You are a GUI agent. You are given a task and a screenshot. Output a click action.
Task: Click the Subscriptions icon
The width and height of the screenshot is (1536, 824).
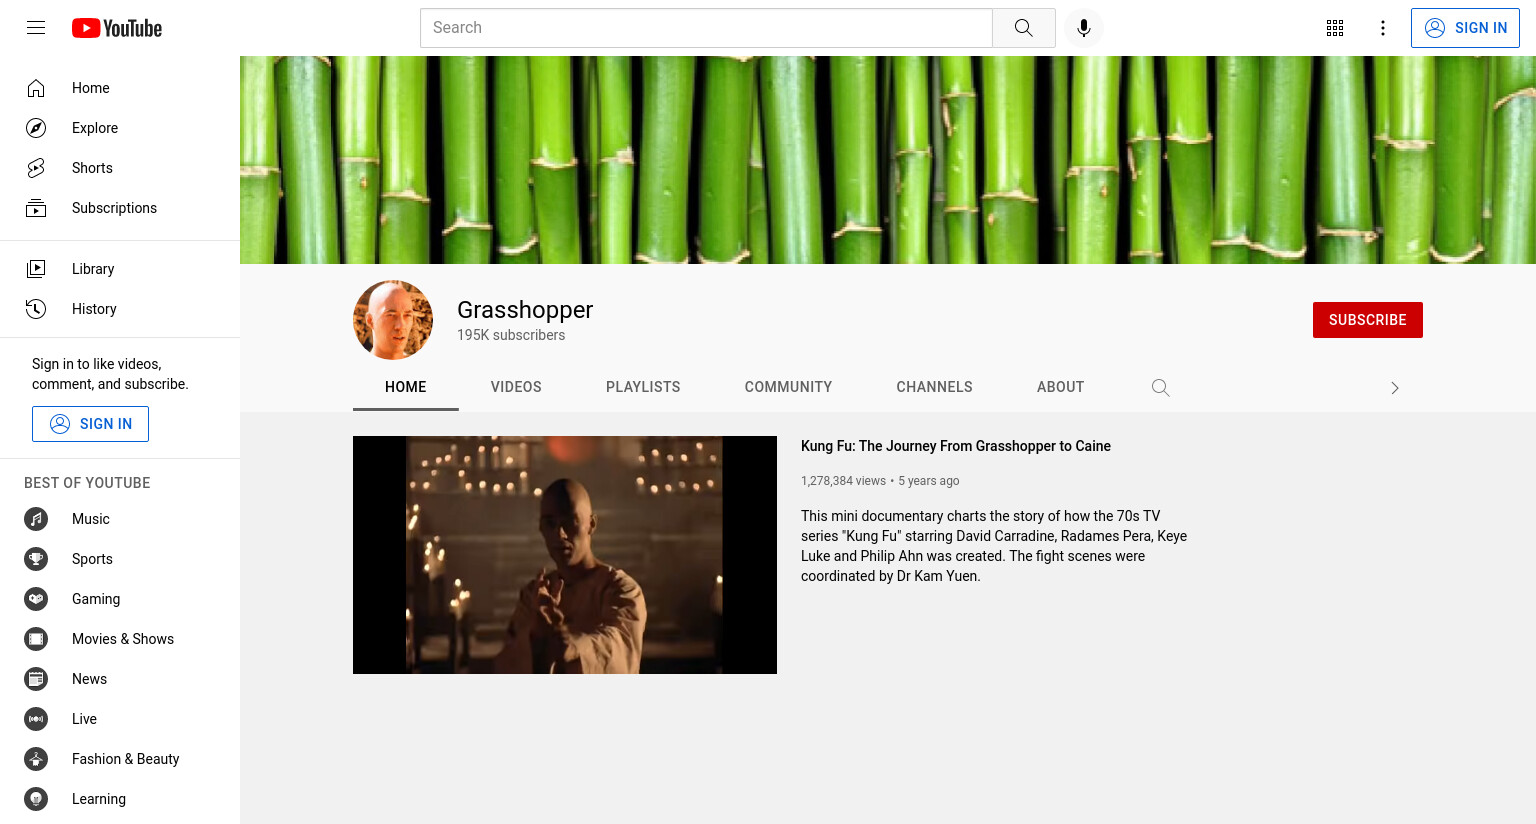click(36, 208)
